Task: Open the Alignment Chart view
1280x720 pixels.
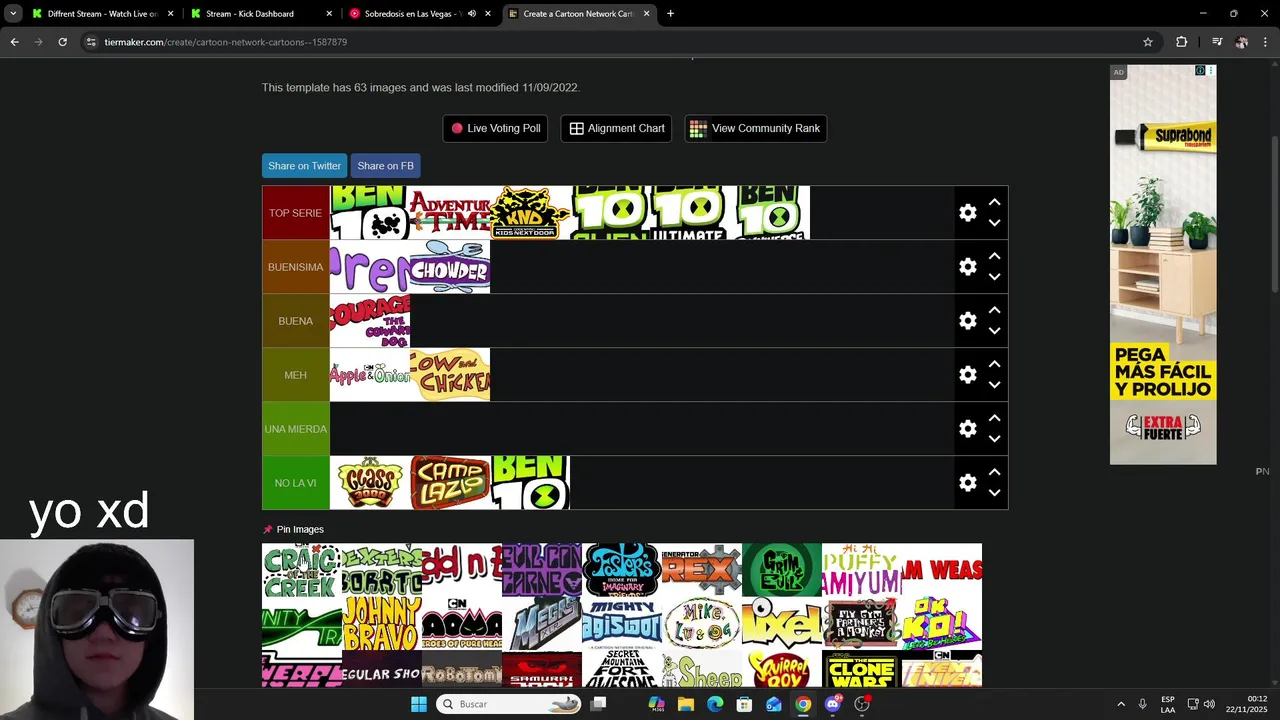Action: 616,128
